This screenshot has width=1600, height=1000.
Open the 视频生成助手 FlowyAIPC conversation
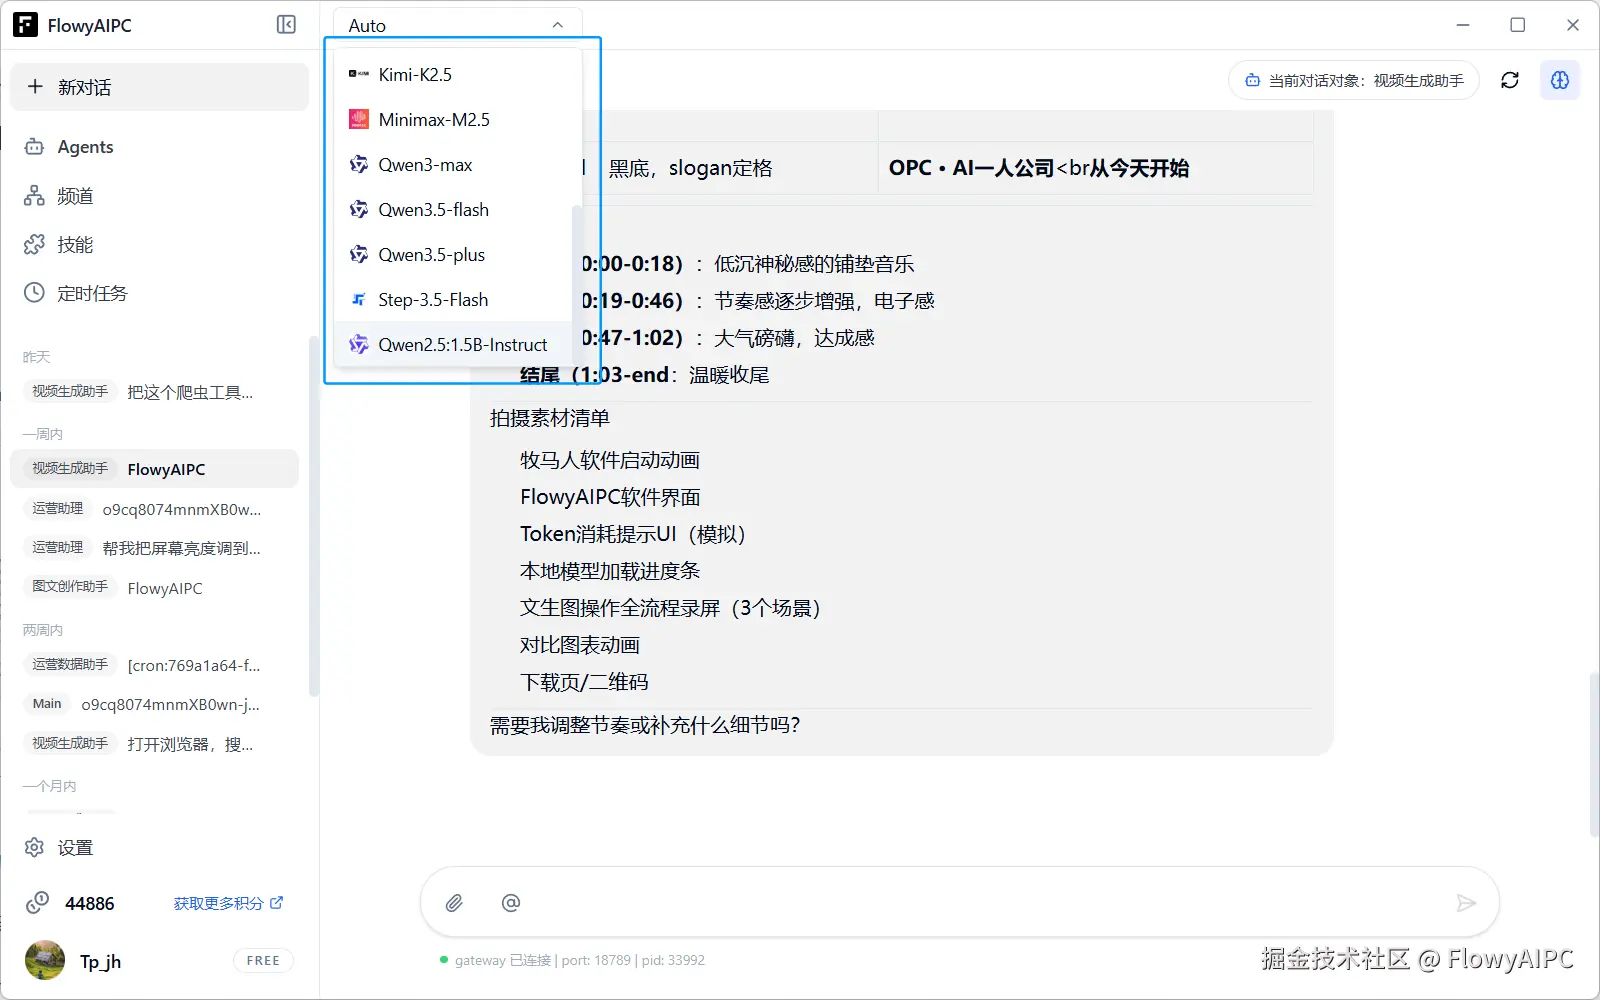click(154, 469)
